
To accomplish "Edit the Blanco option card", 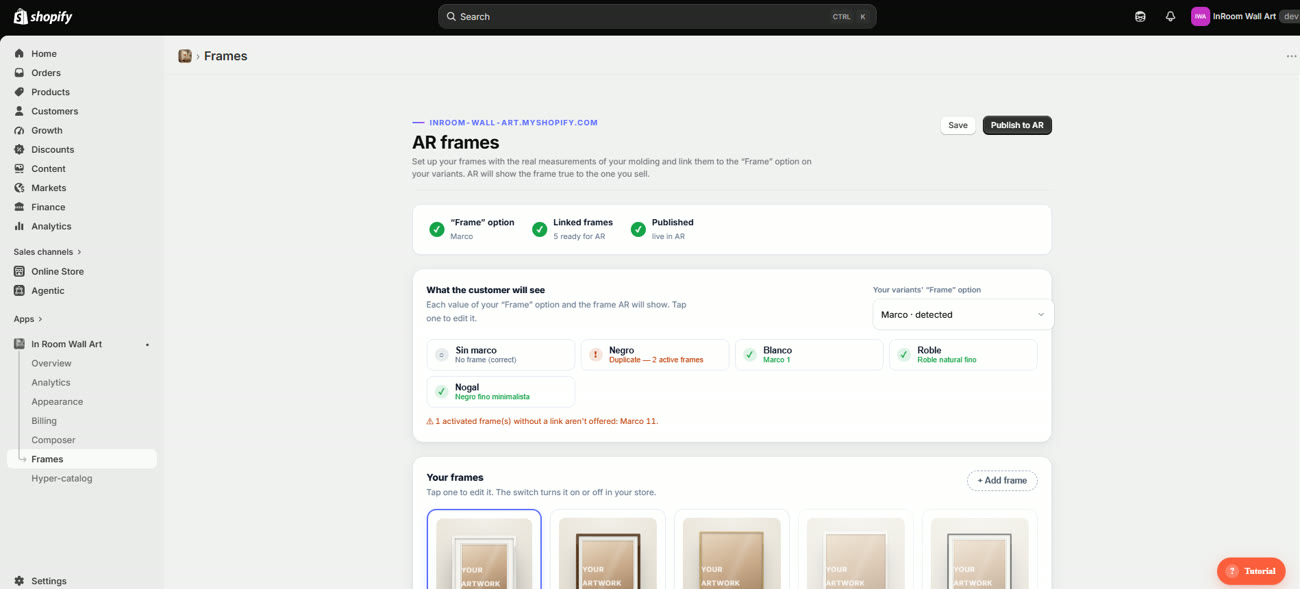I will pyautogui.click(x=809, y=355).
